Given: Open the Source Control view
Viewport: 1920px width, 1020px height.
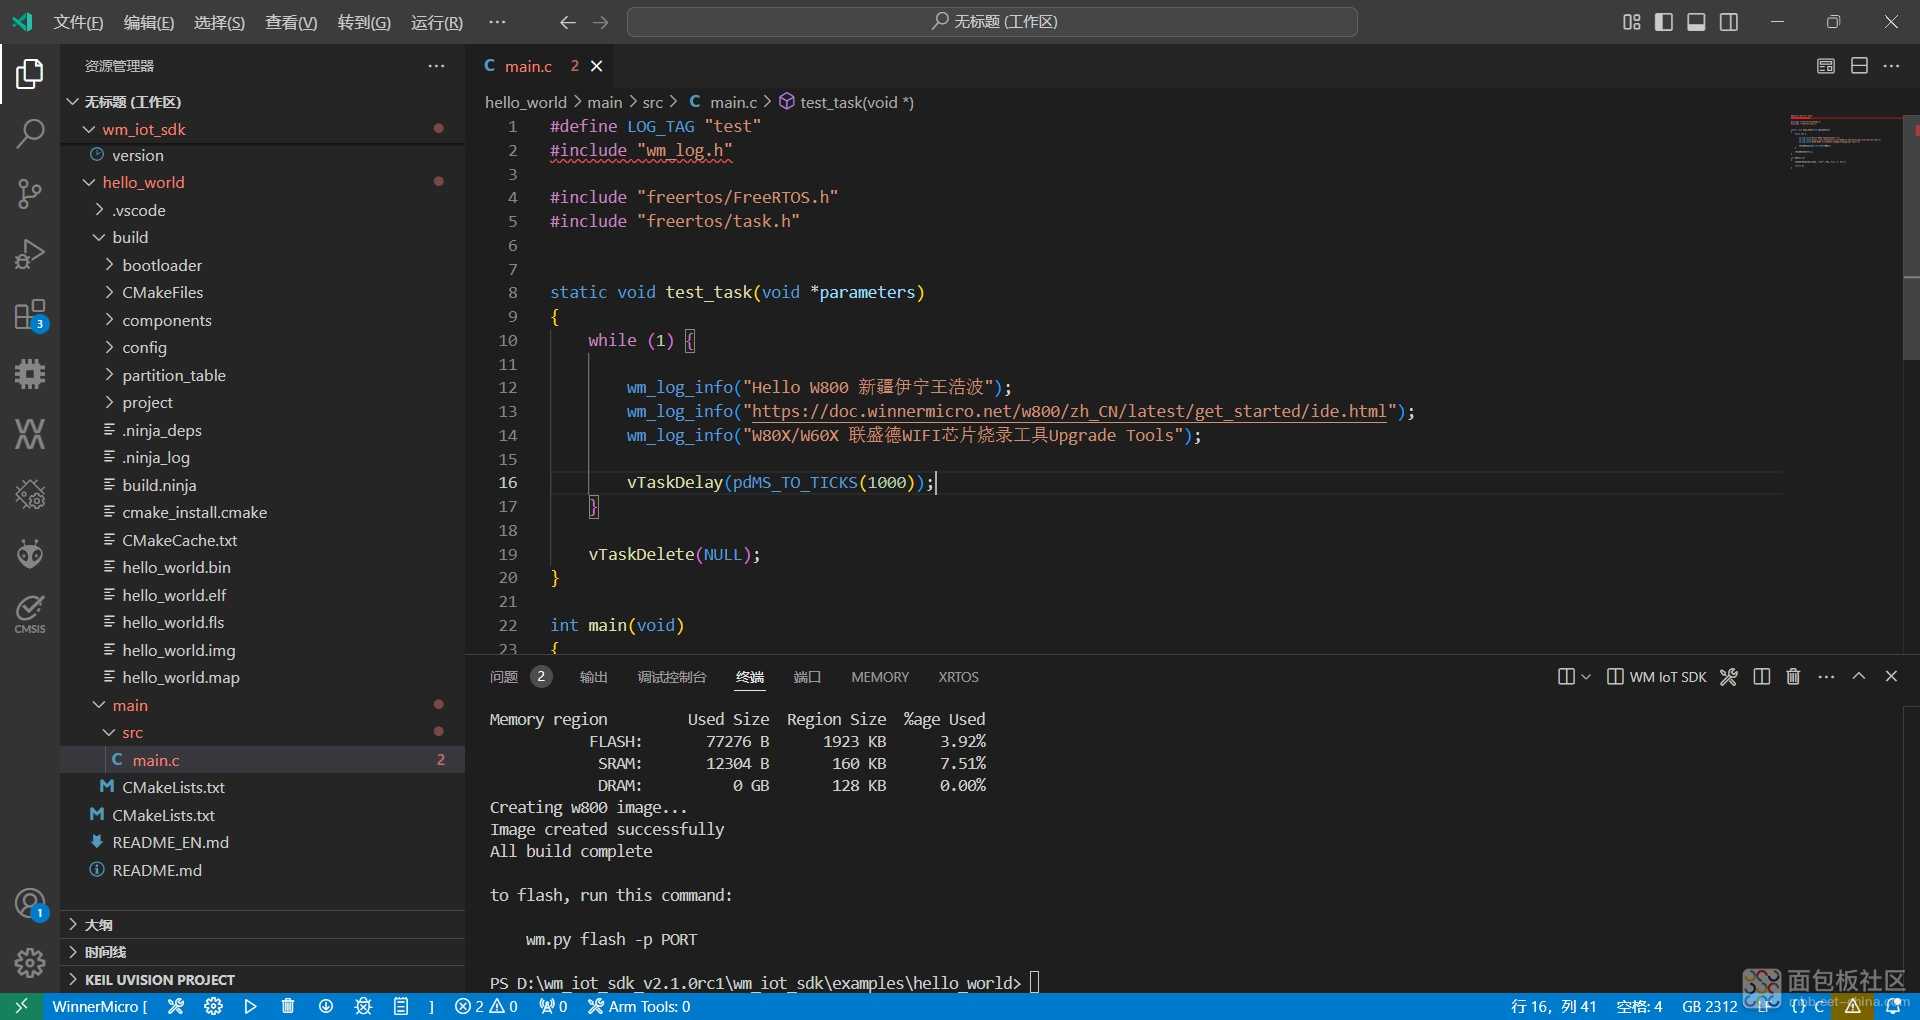Looking at the screenshot, I should click(30, 193).
